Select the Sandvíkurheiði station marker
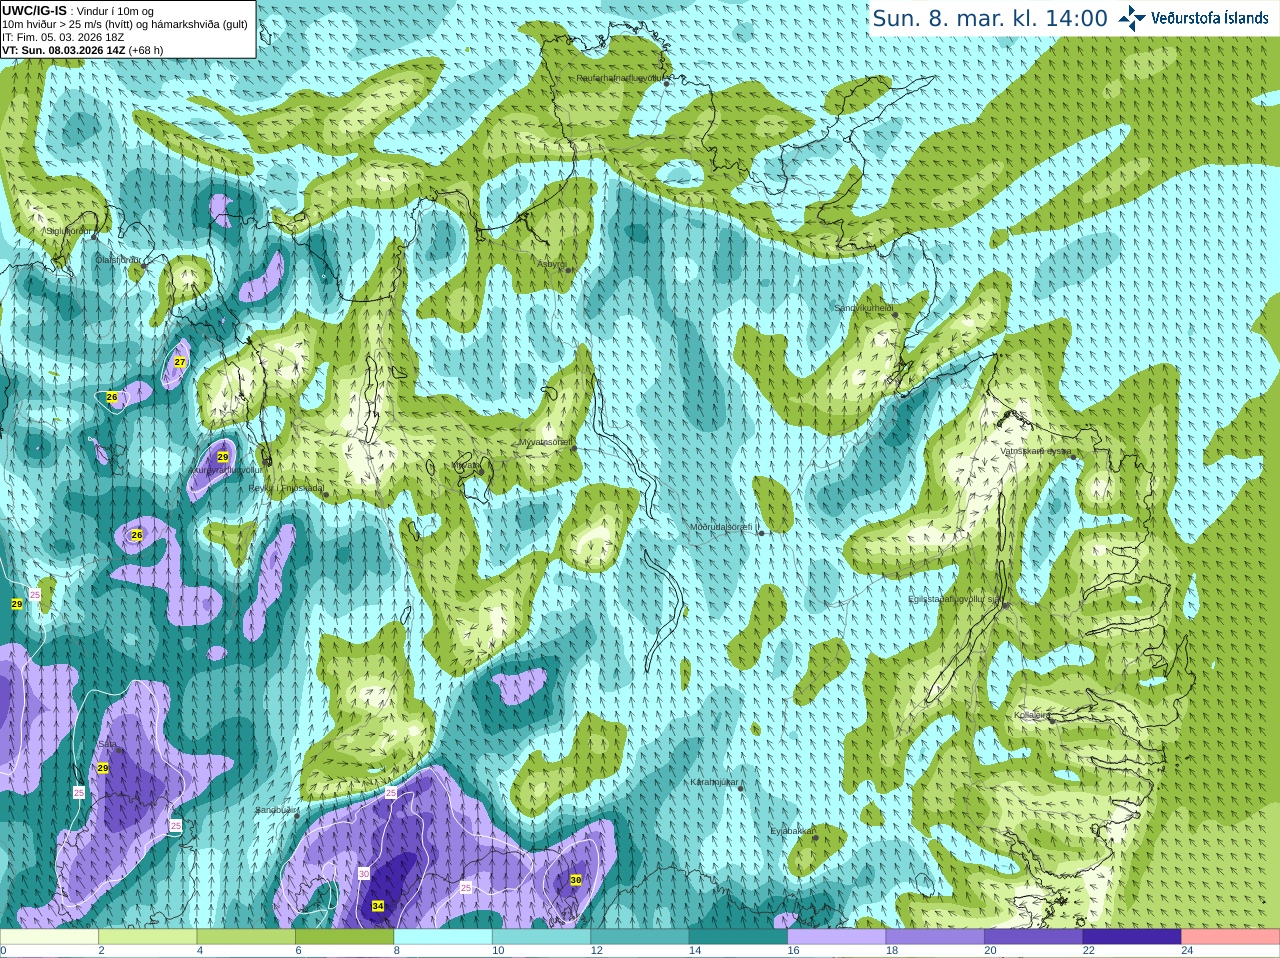 coord(895,314)
